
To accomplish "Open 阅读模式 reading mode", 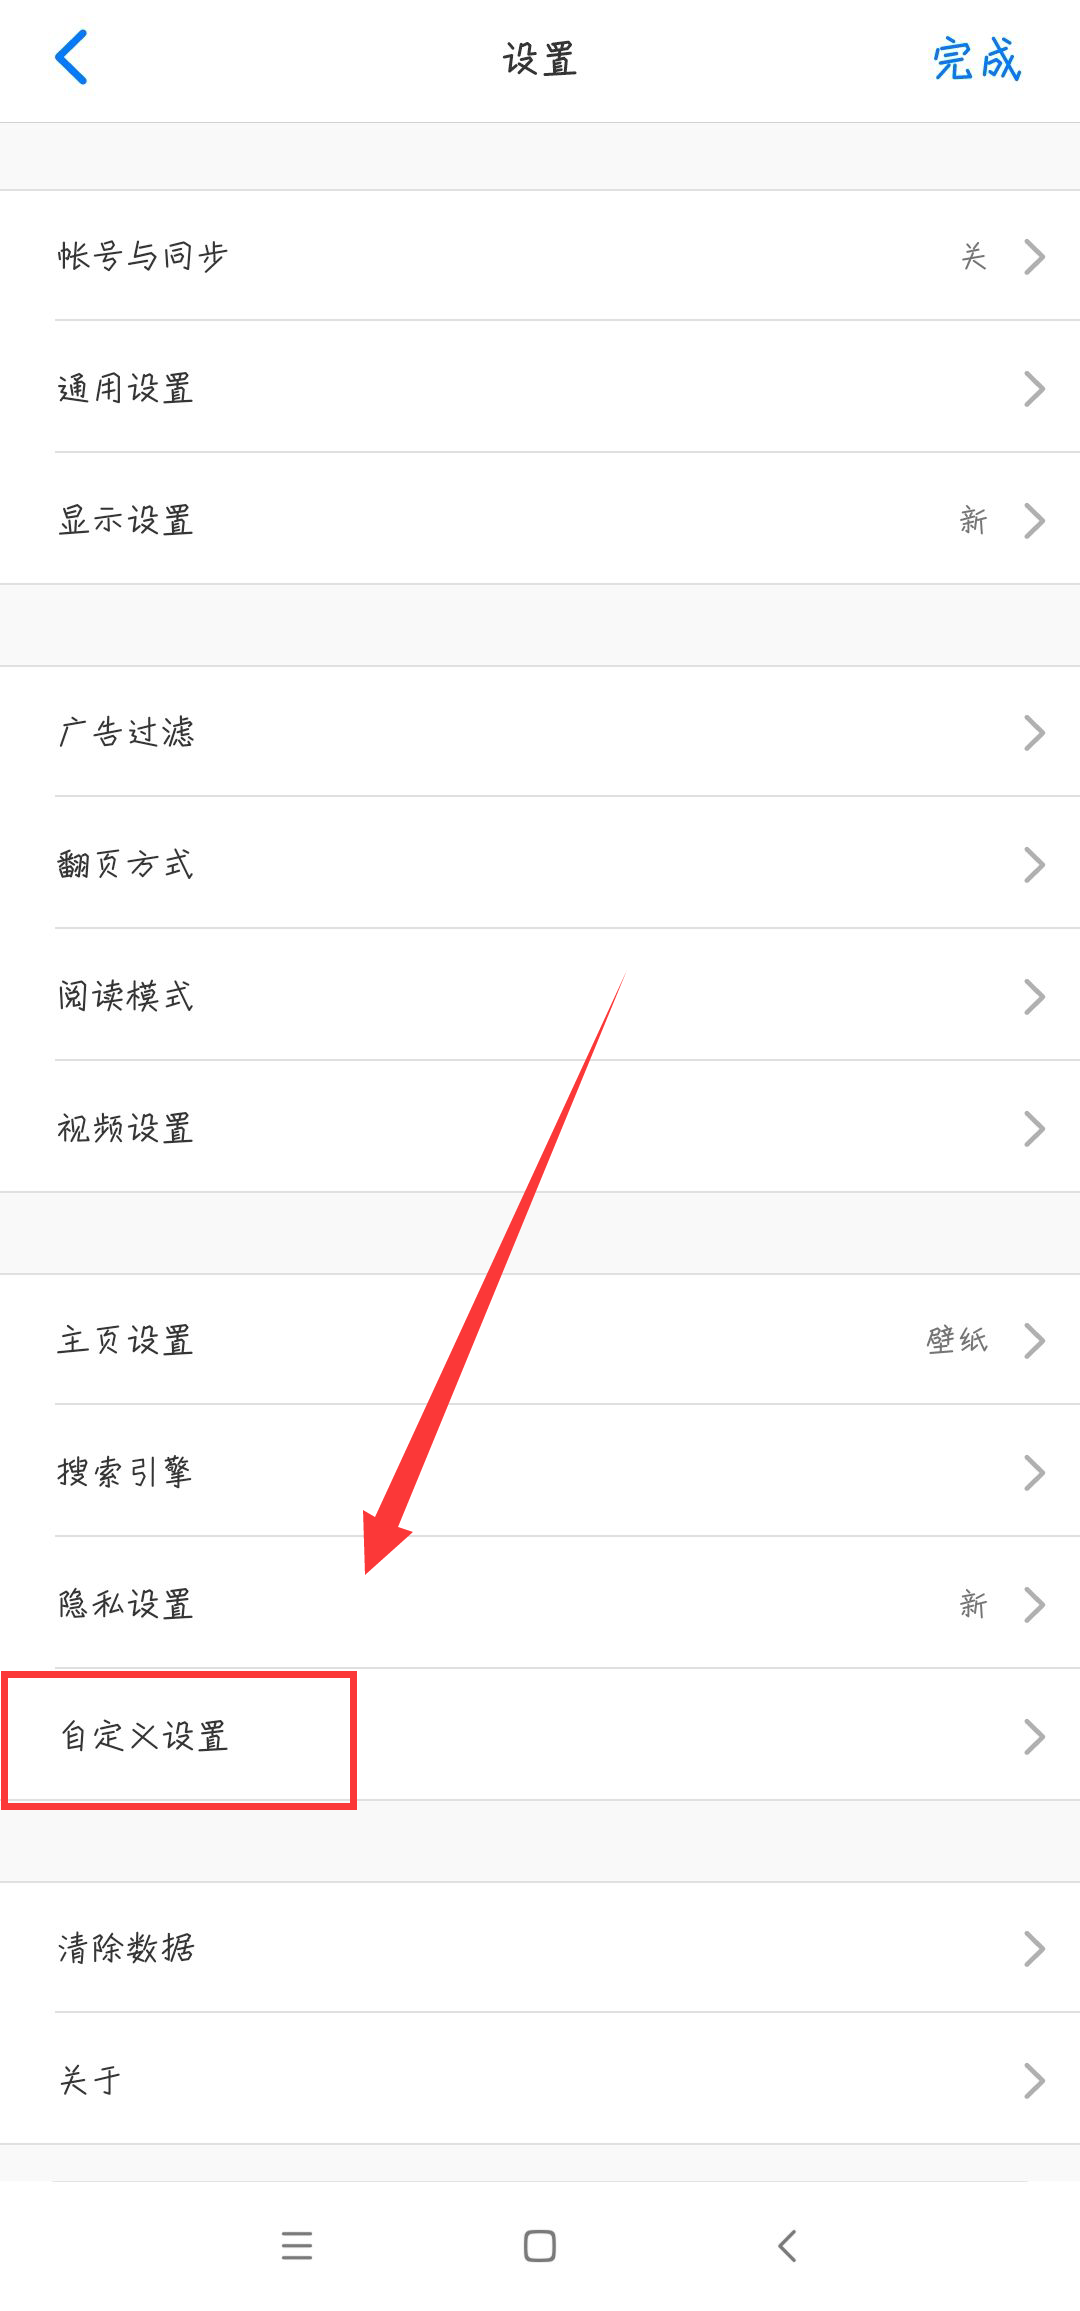I will click(x=540, y=996).
